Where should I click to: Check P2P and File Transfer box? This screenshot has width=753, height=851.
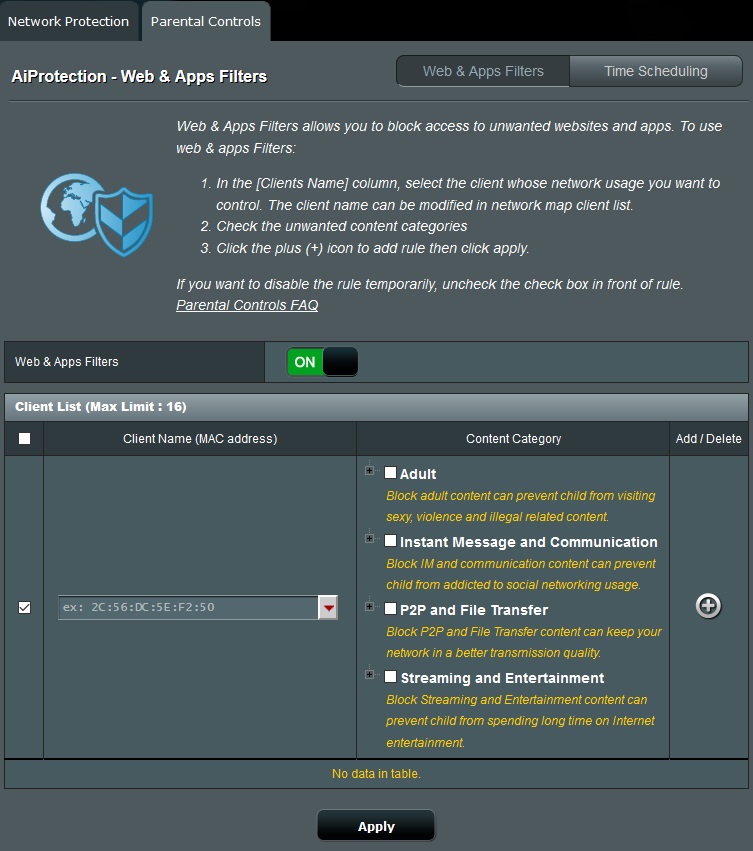point(390,608)
